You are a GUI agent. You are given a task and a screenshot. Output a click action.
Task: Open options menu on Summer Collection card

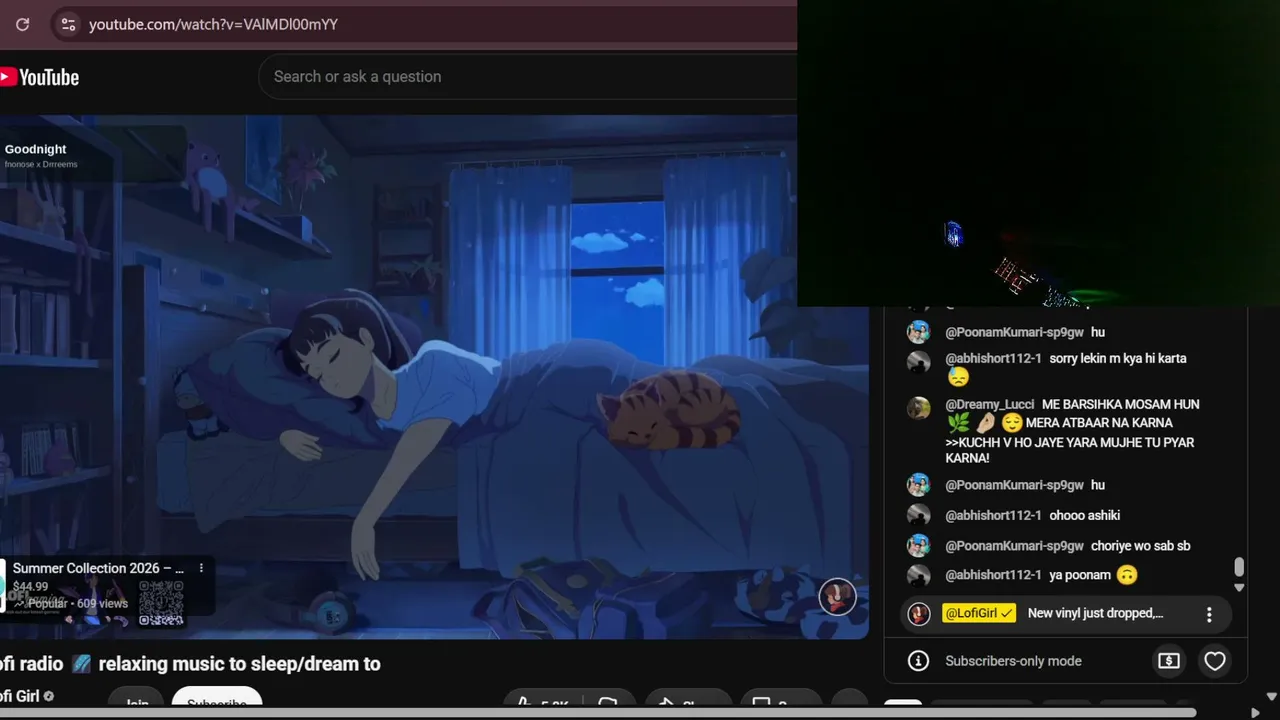(201, 568)
